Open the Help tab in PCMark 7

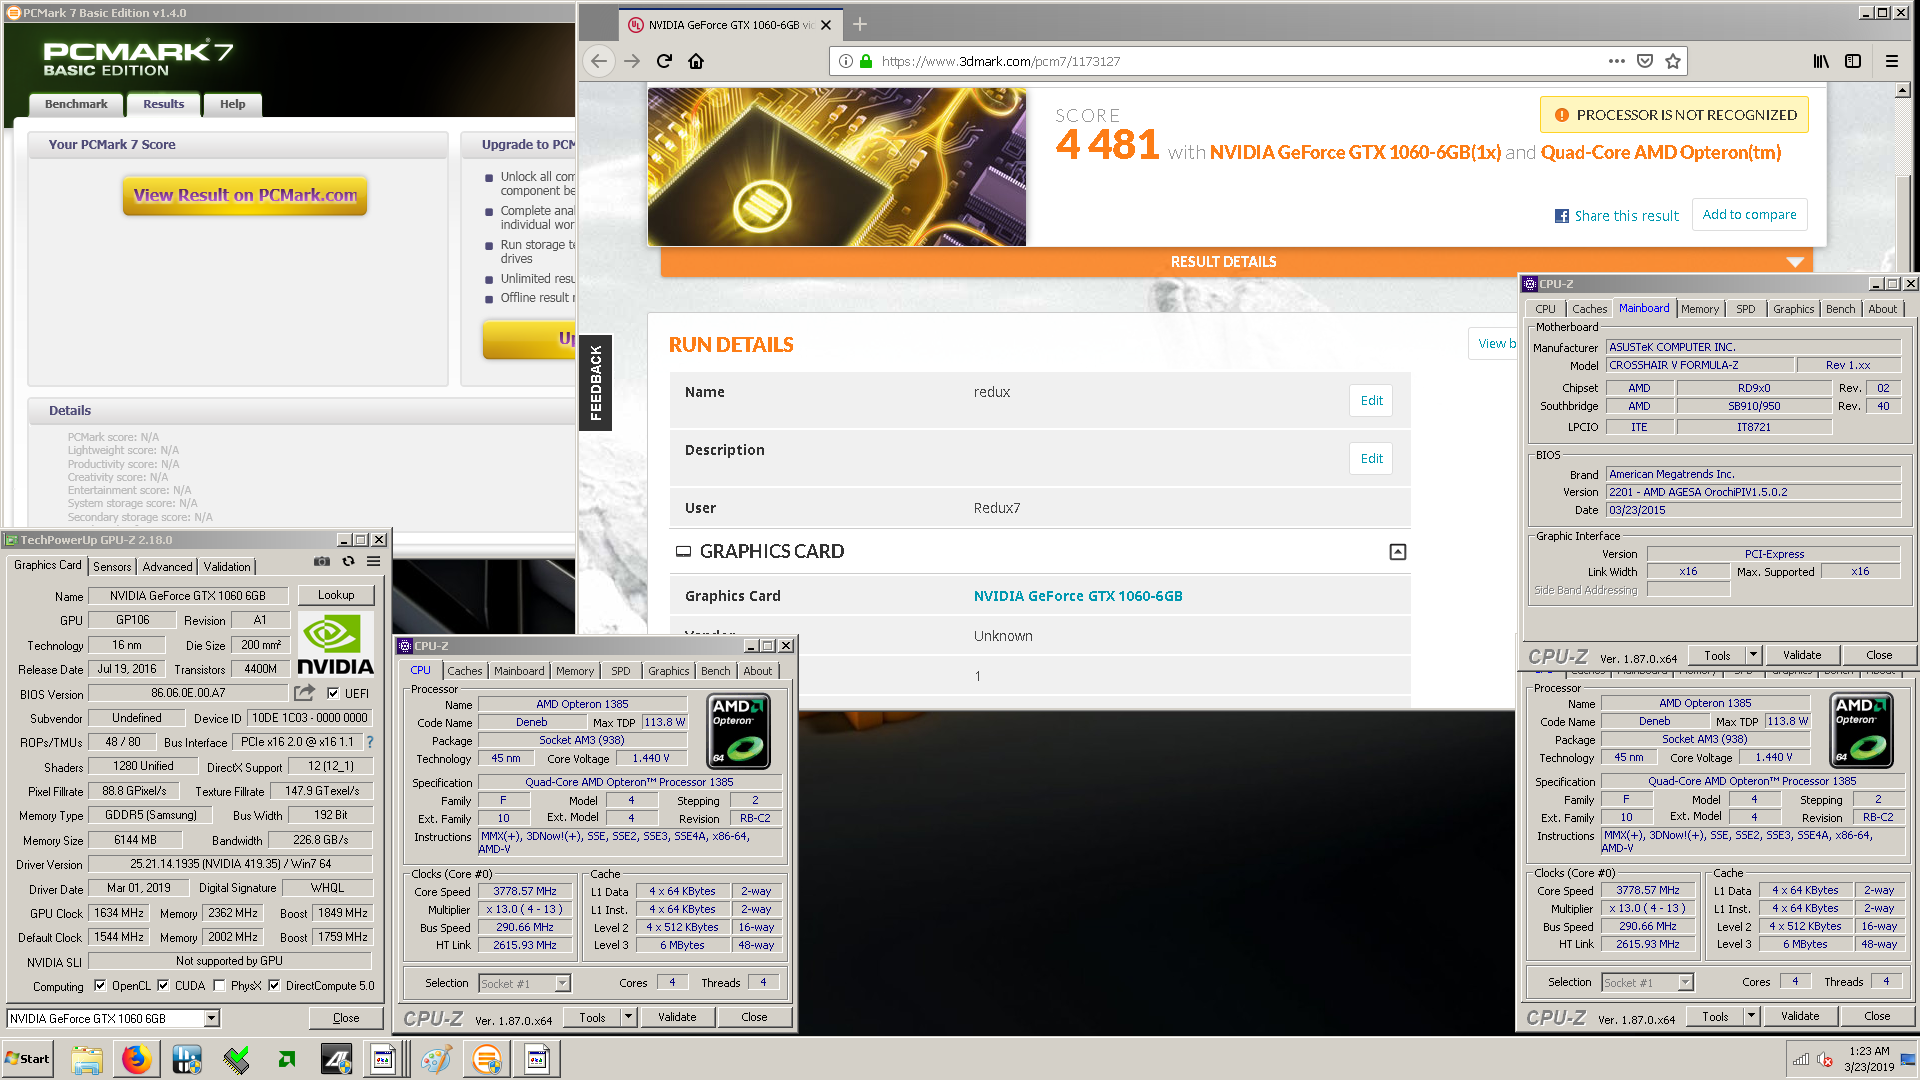pos(233,104)
